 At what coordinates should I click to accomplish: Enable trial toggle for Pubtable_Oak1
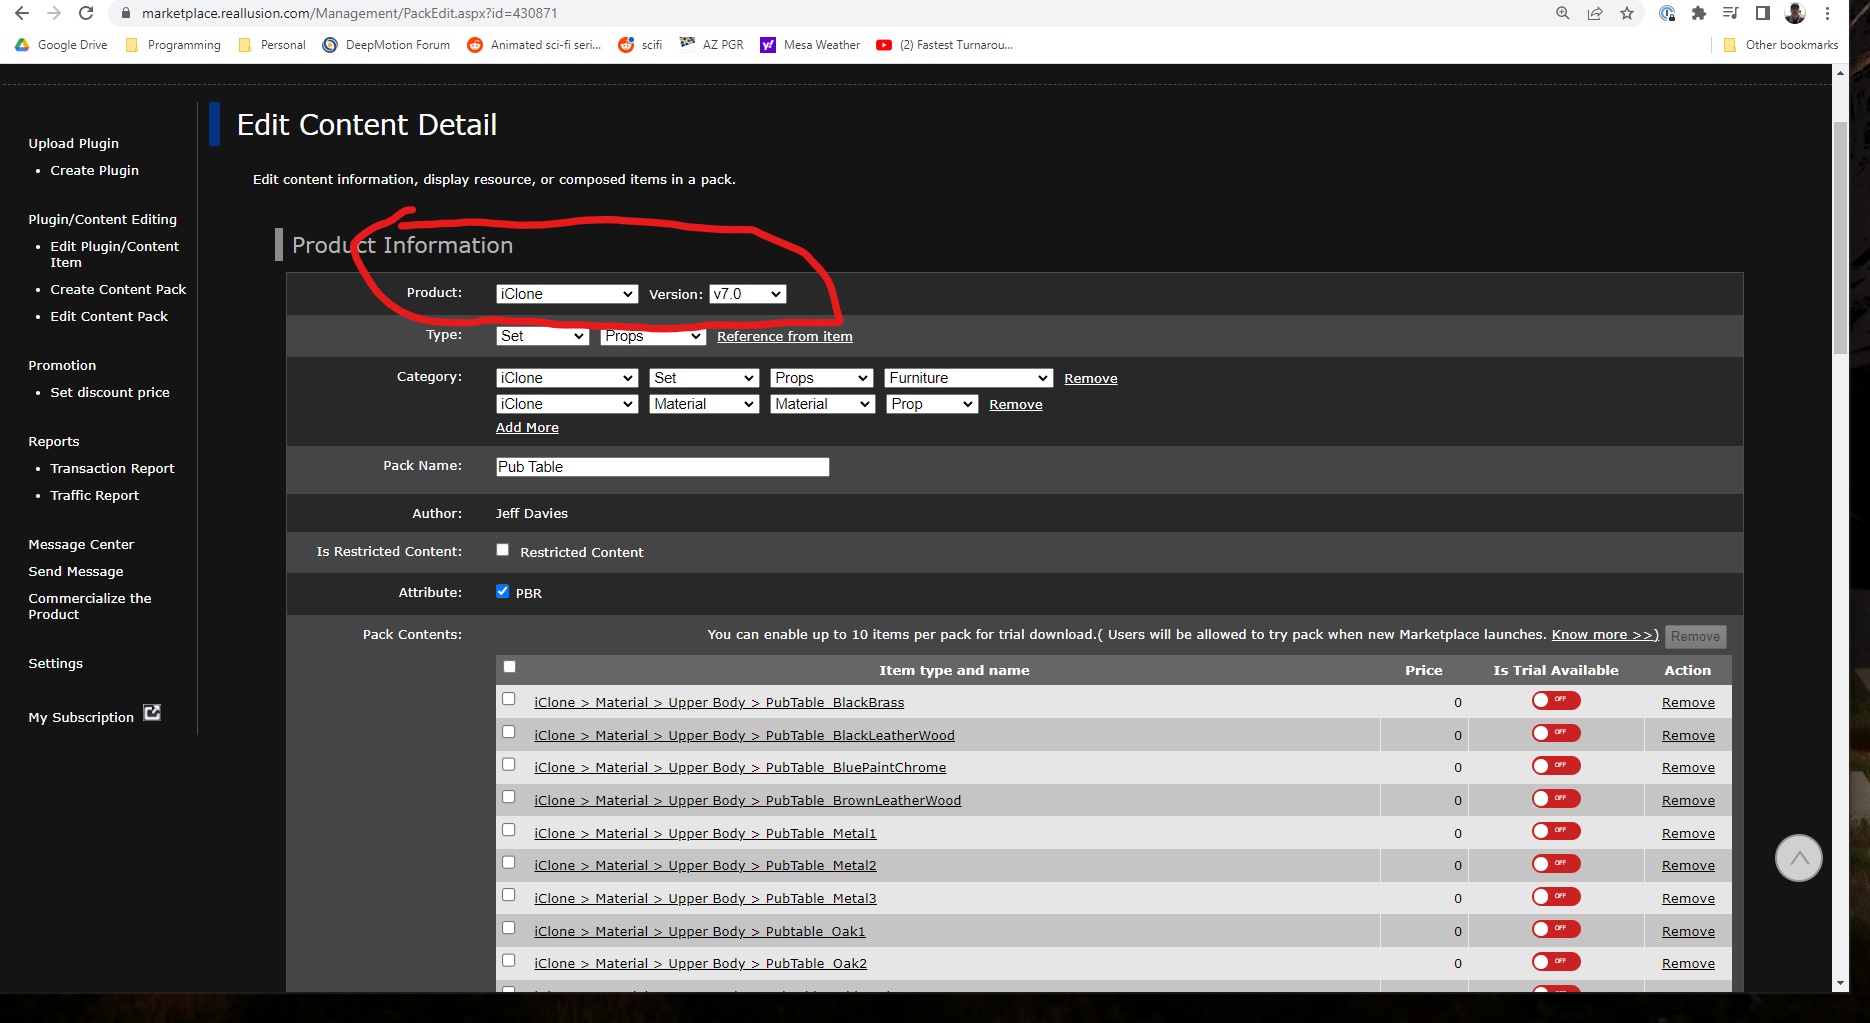(x=1556, y=929)
